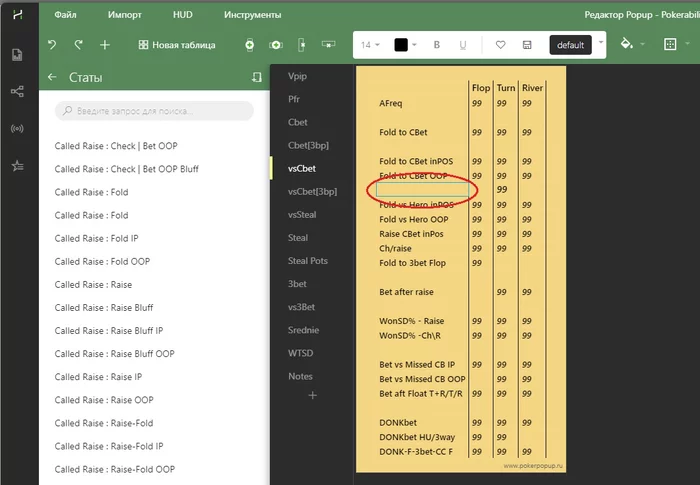The height and width of the screenshot is (485, 700).
Task: Click the Hand2Note logo icon
Action: click(17, 15)
